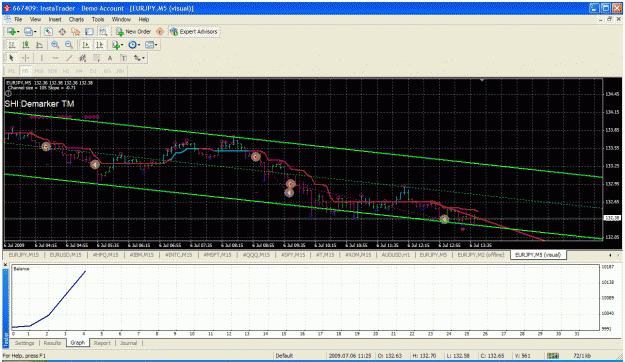Select the arrow Cursor tool
Image resolution: width=625 pixels, height=362 pixels.
pyautogui.click(x=12, y=58)
